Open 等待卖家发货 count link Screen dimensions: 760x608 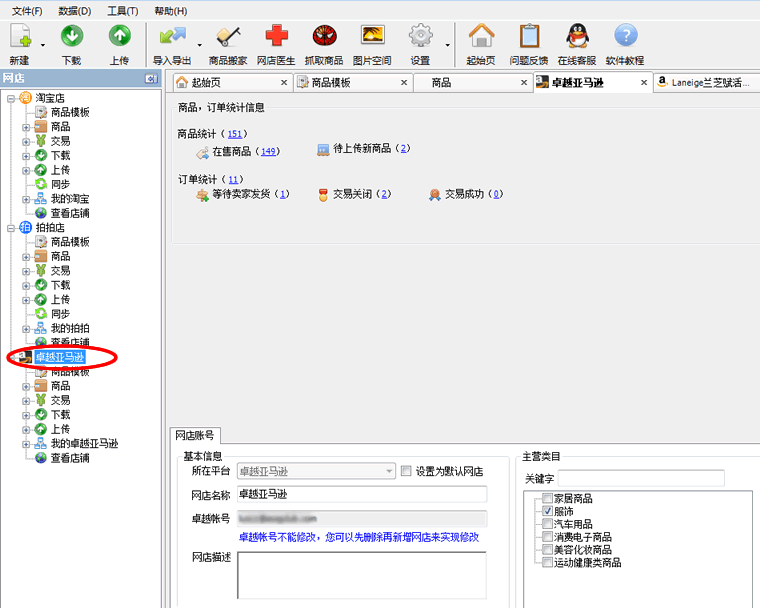click(x=282, y=194)
